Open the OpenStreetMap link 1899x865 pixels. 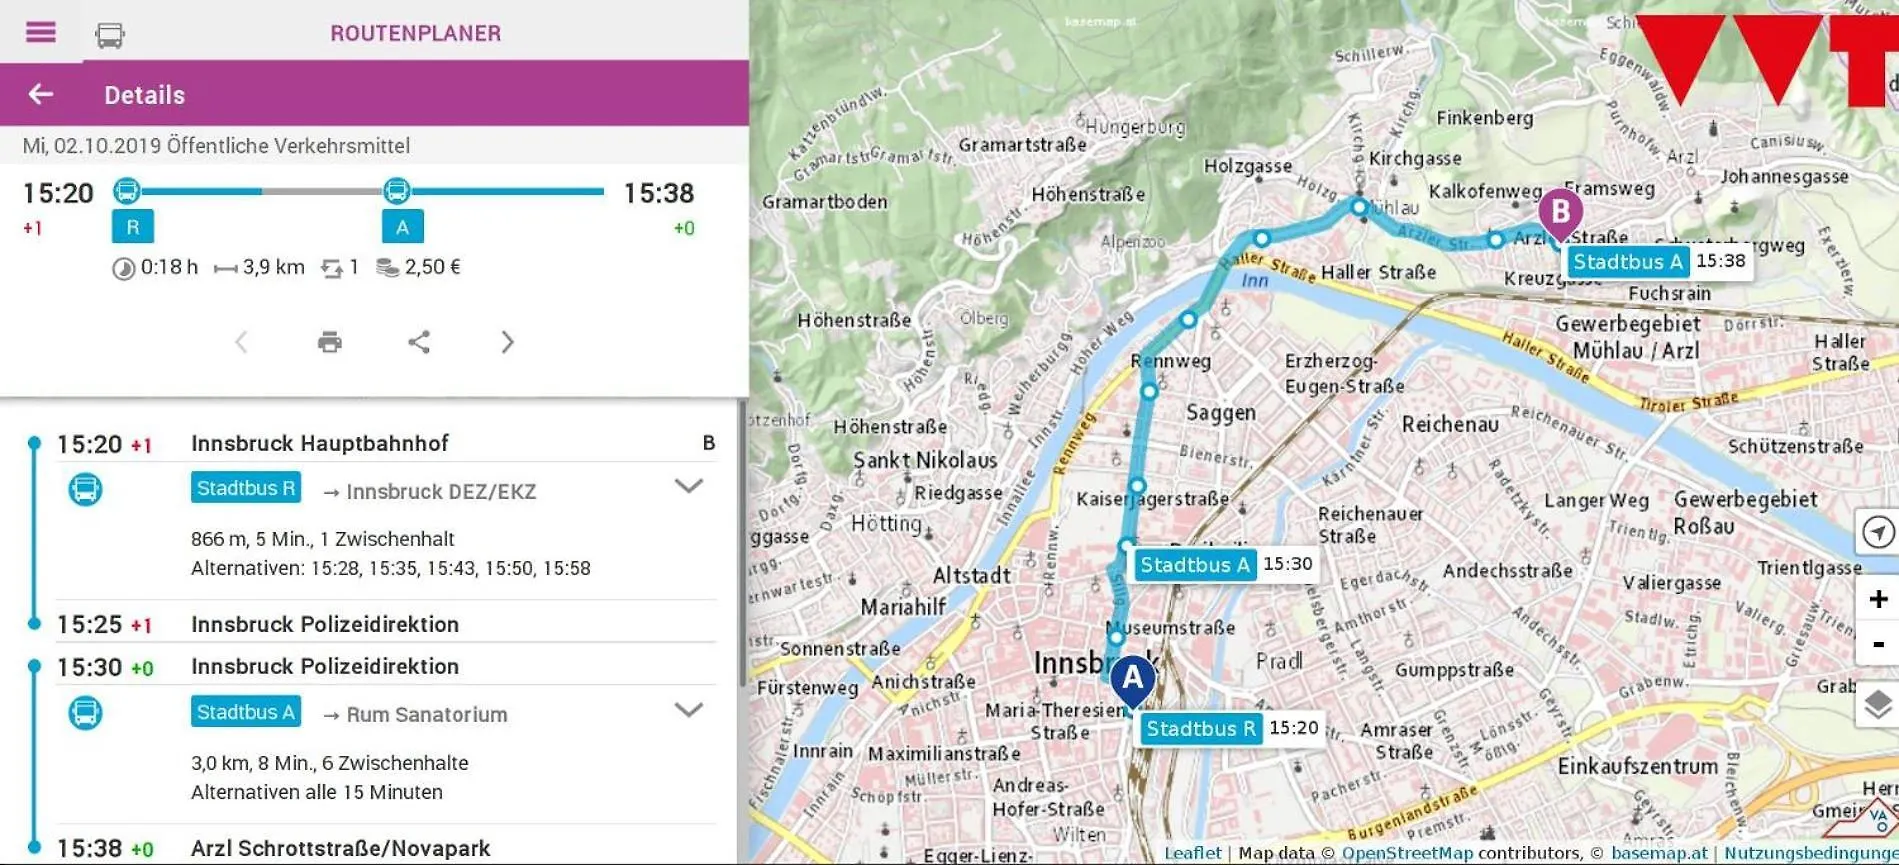[1407, 853]
